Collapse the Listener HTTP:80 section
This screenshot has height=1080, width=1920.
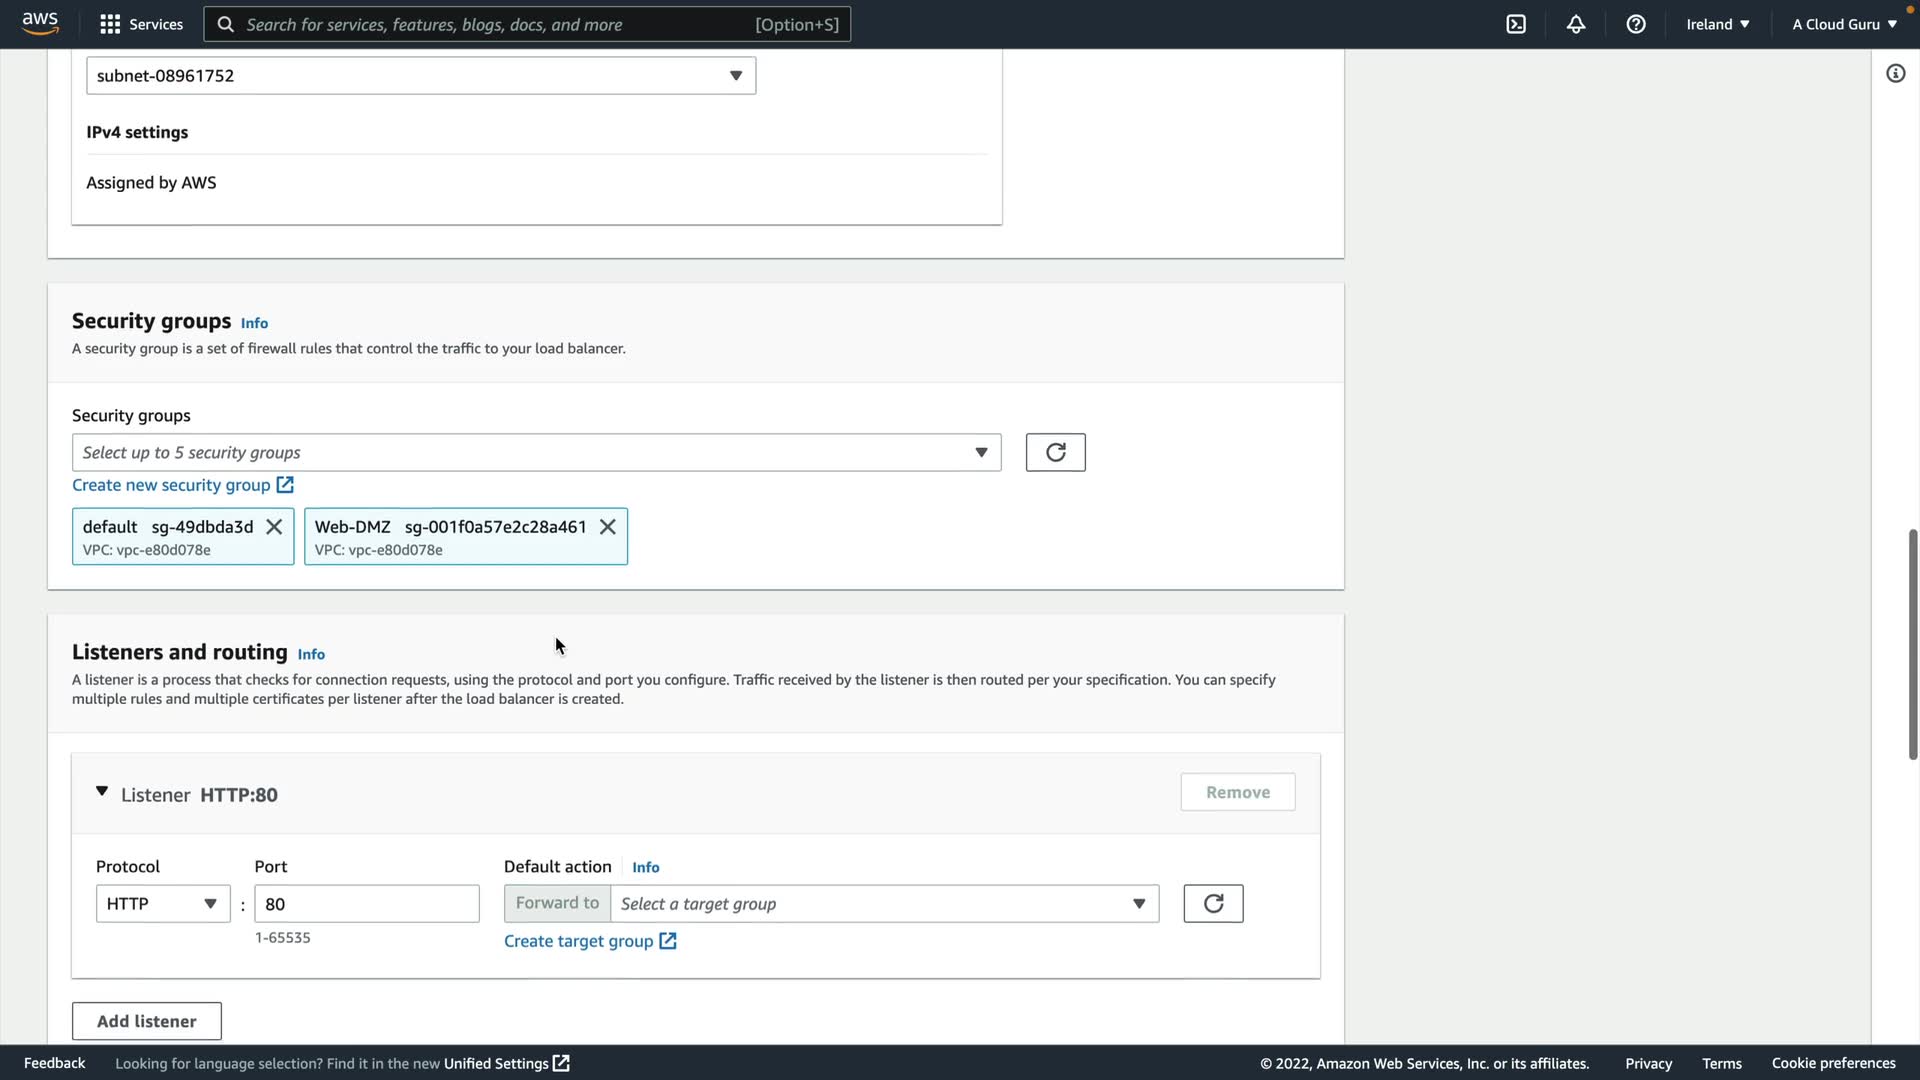[102, 792]
